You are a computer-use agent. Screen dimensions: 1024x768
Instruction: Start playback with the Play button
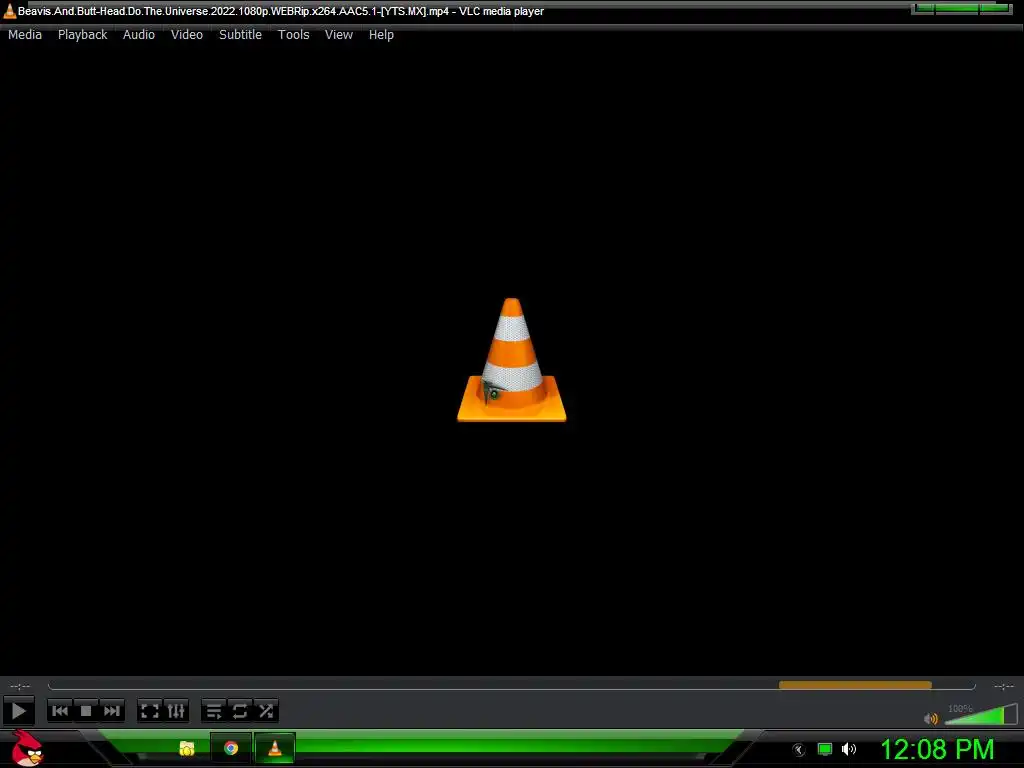click(x=18, y=711)
